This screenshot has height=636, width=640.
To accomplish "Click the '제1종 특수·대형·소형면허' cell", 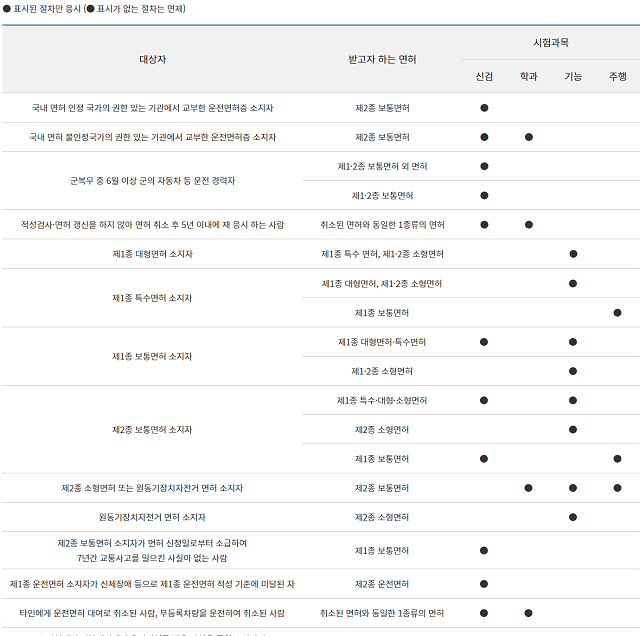I will [382, 400].
